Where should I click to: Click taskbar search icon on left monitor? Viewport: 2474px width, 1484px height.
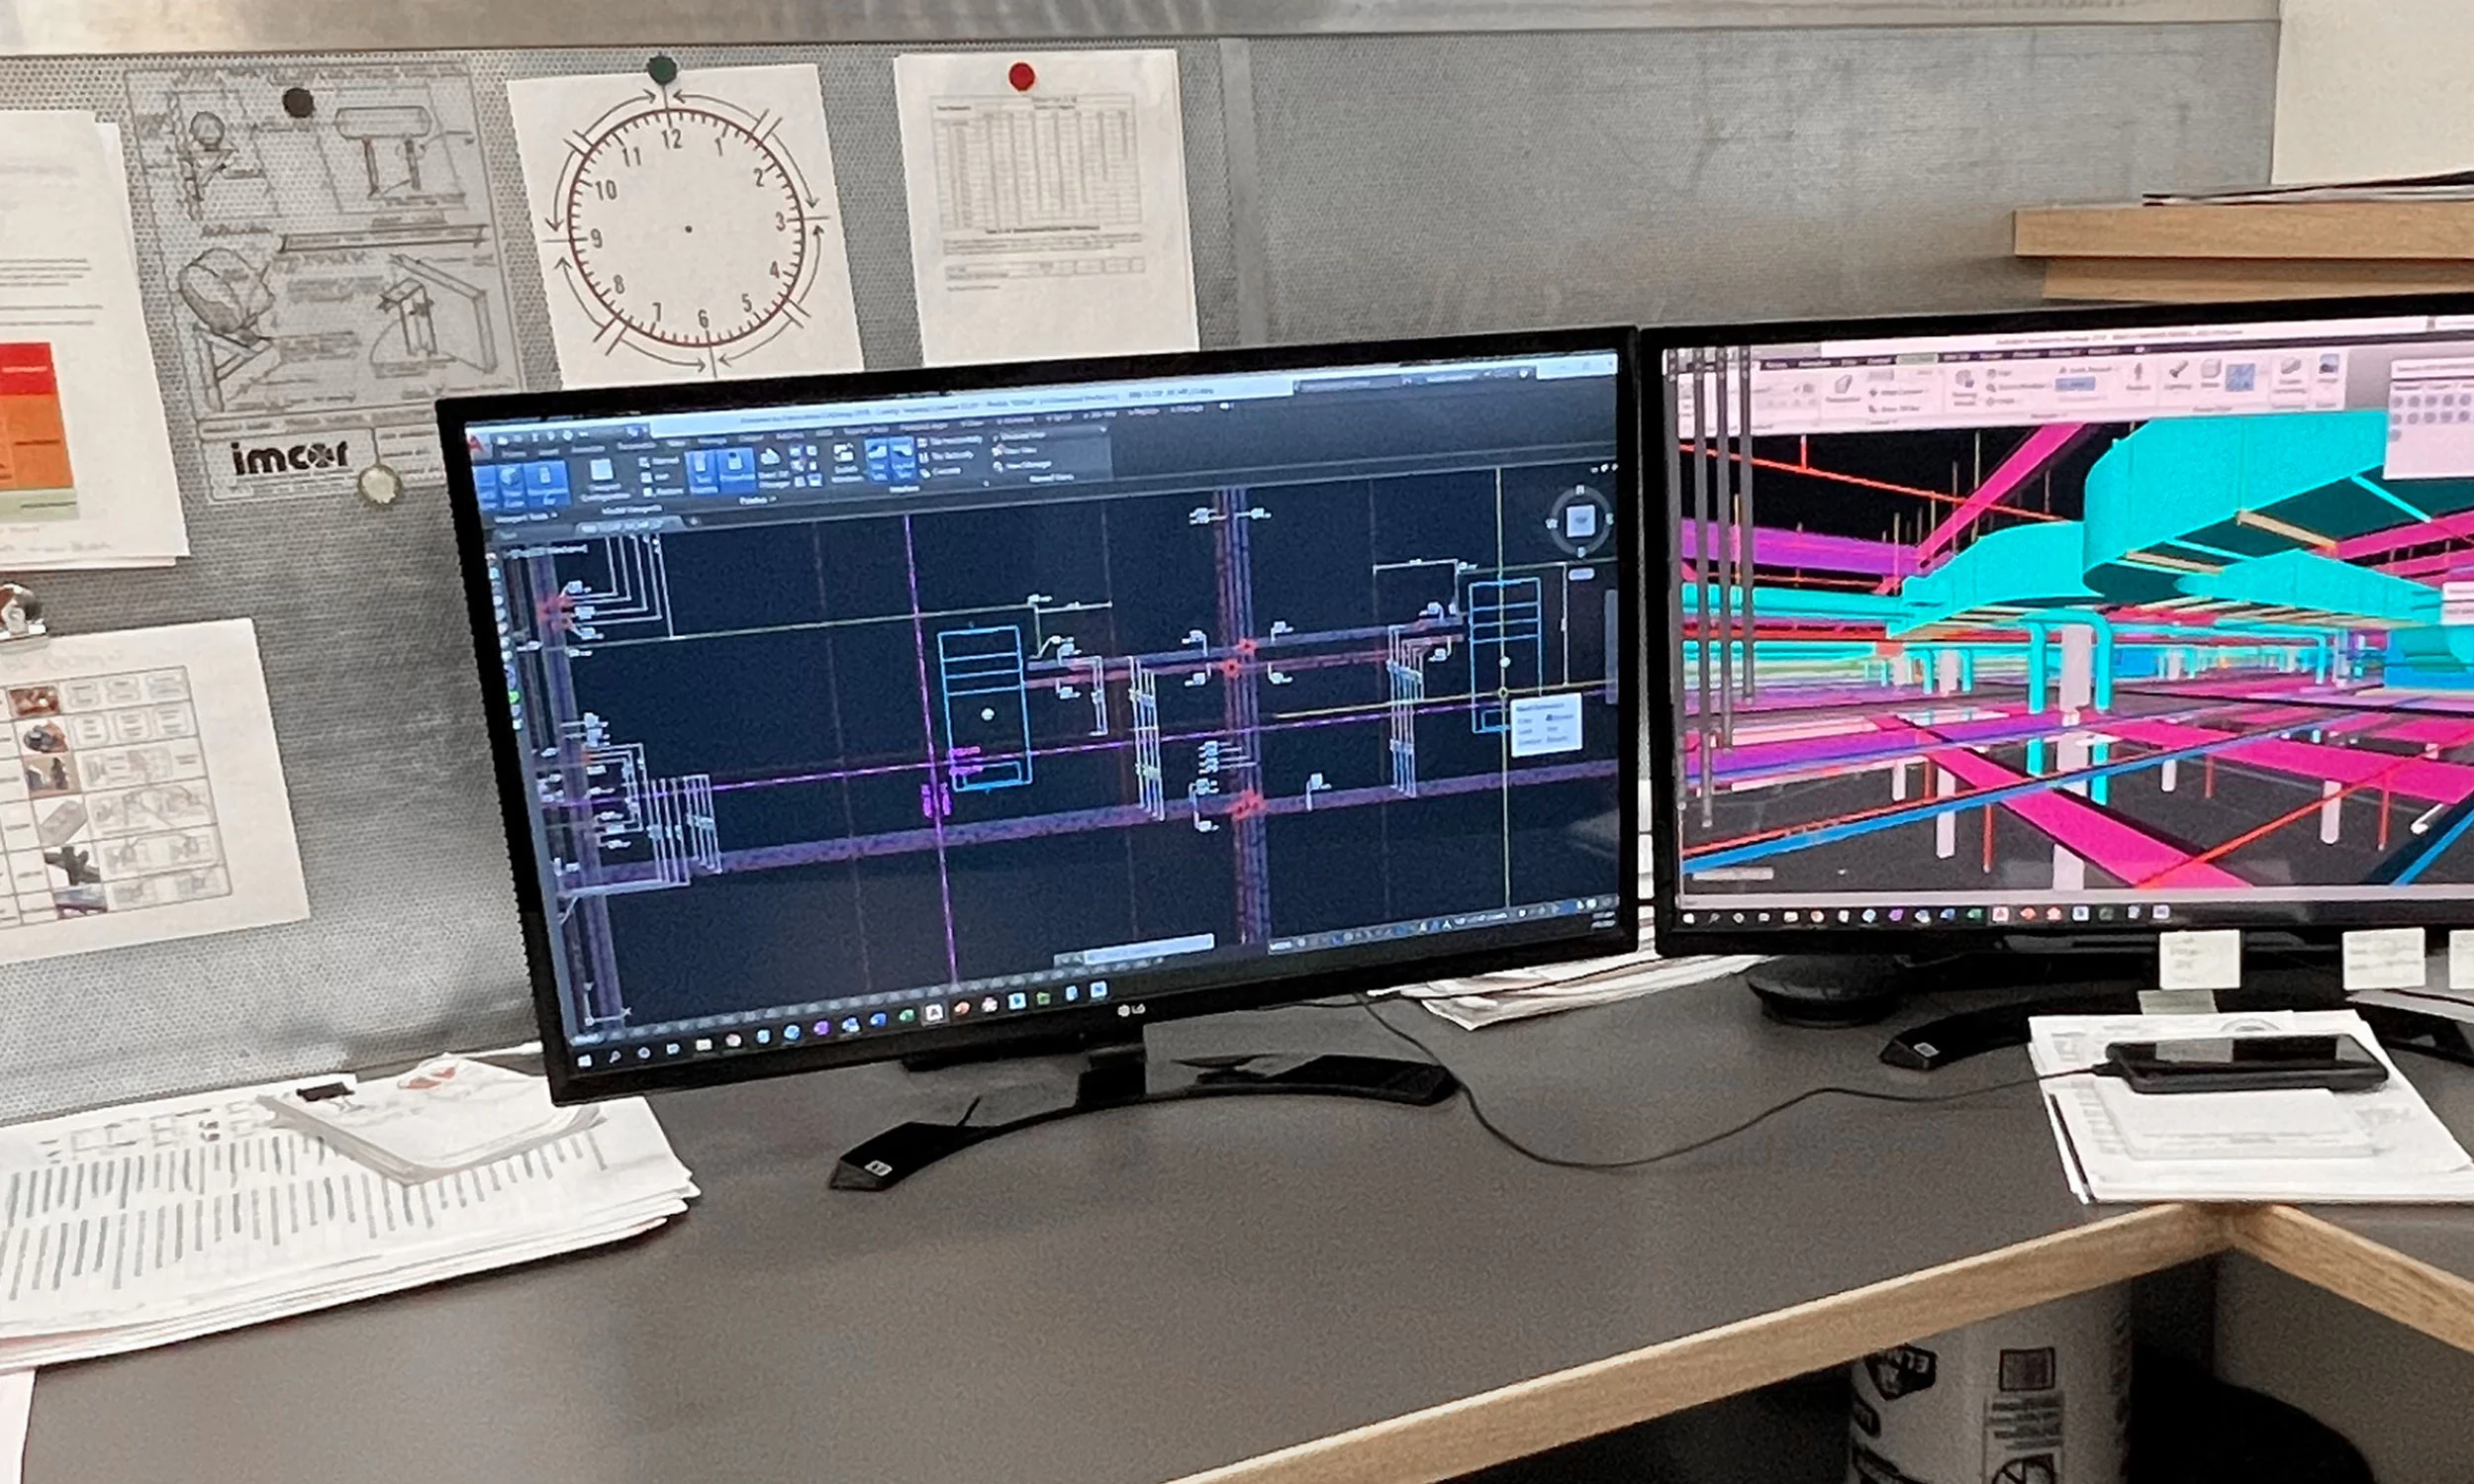pos(615,1057)
